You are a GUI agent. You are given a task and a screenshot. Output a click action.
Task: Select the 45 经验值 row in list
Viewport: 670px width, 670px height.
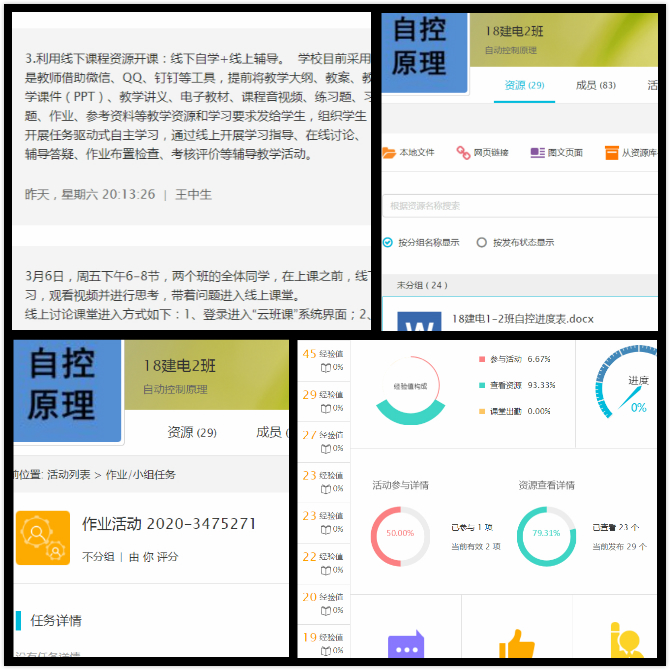[323, 360]
